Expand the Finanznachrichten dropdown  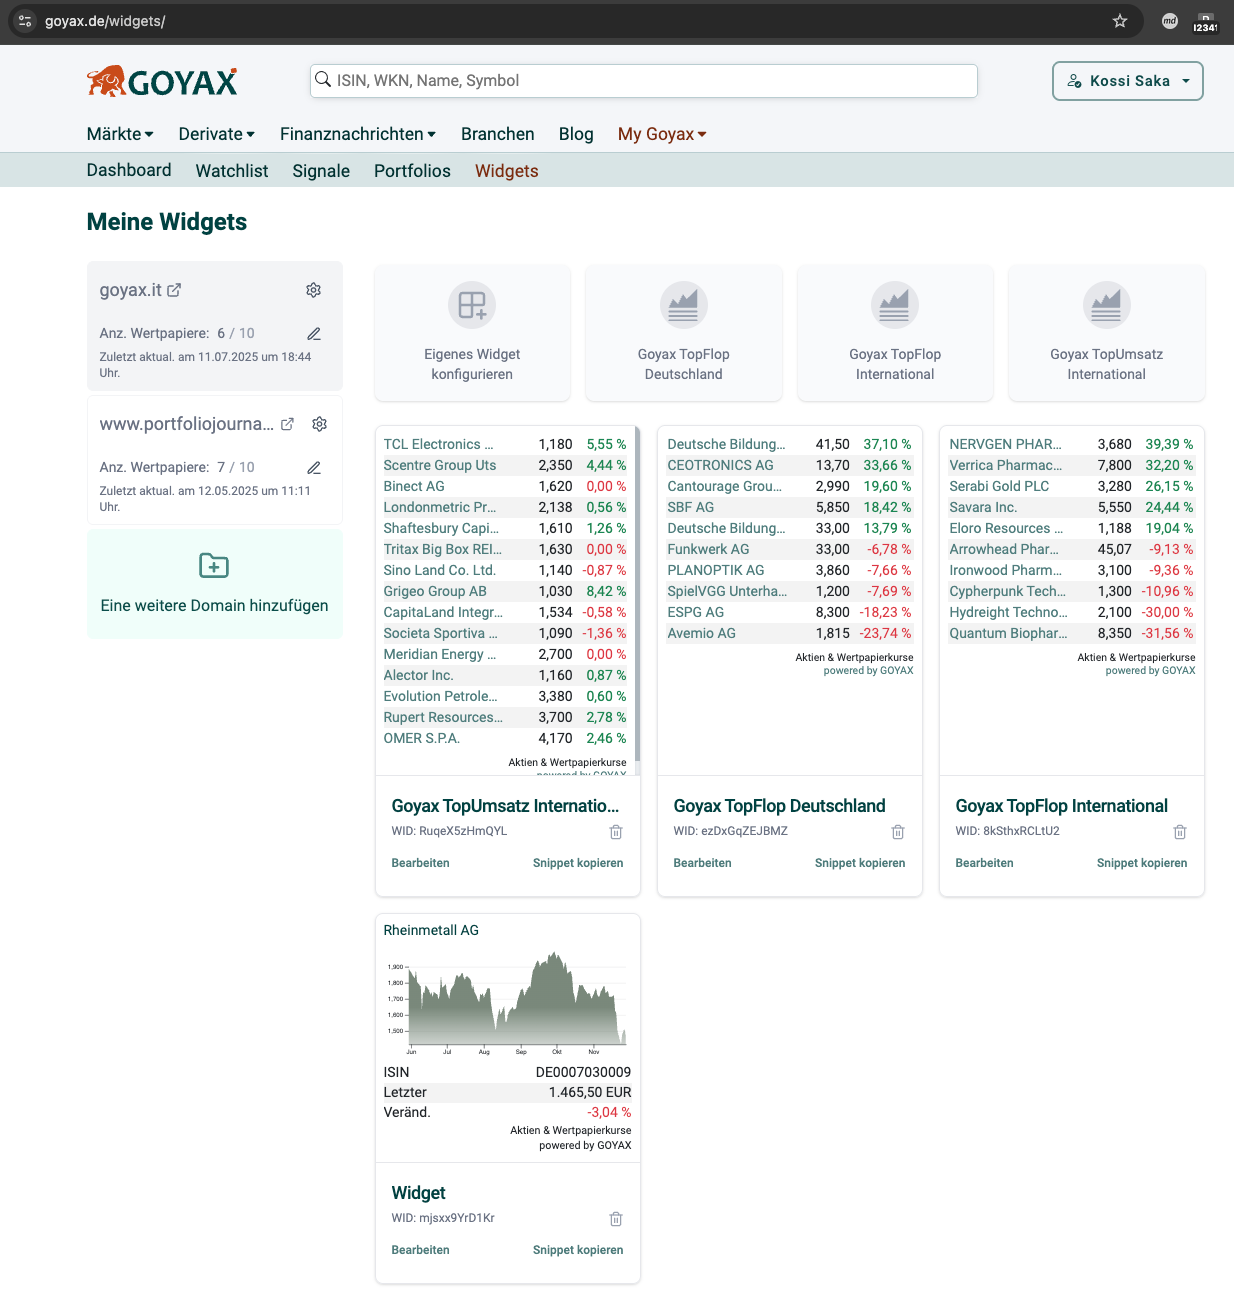(357, 133)
